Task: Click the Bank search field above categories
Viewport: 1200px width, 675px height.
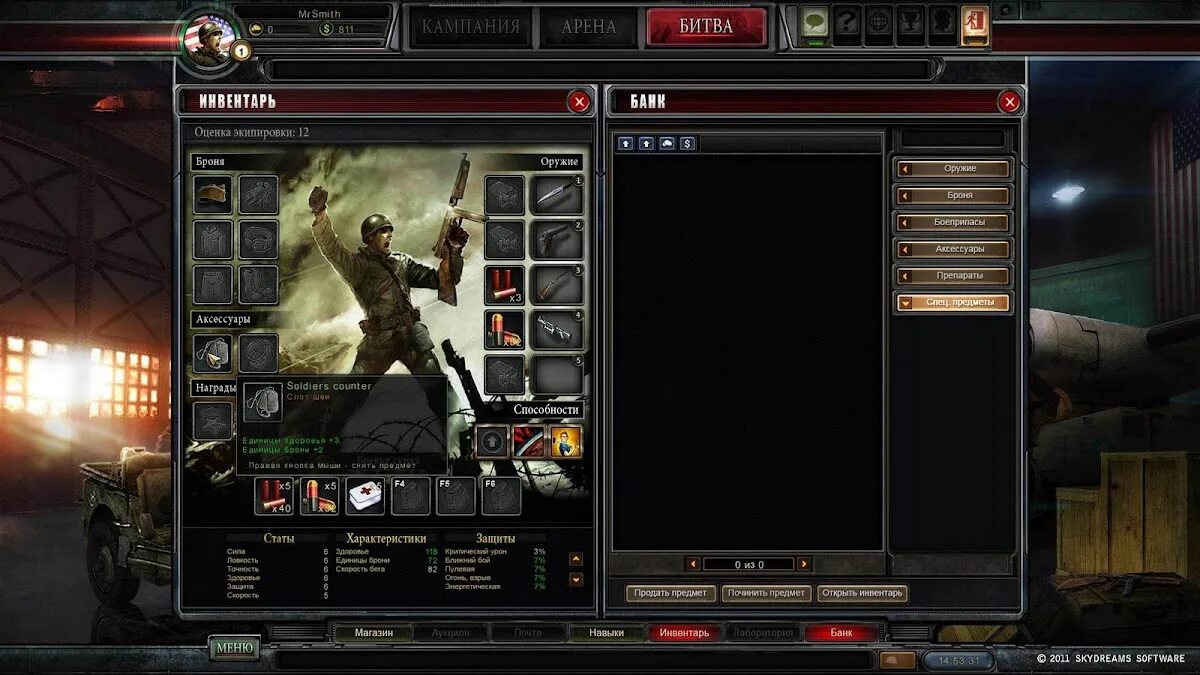Action: click(953, 139)
